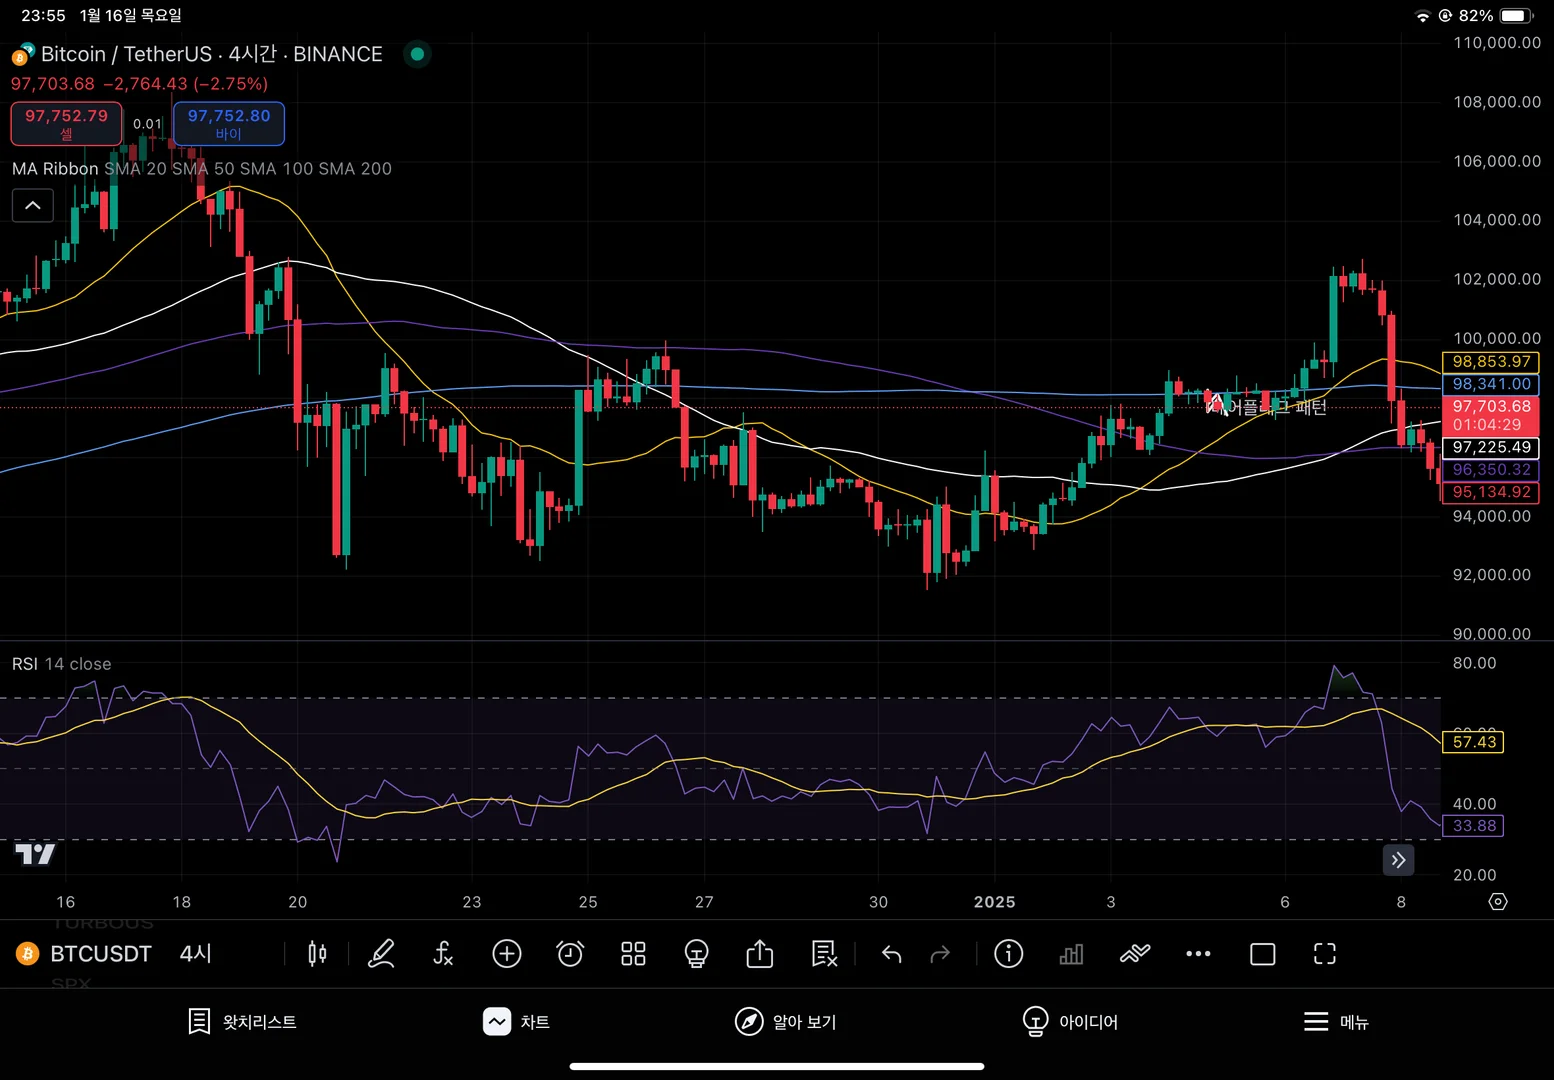Screen dimensions: 1554x1080
Task: Select the RSI 14 close indicator label
Action: 62,664
